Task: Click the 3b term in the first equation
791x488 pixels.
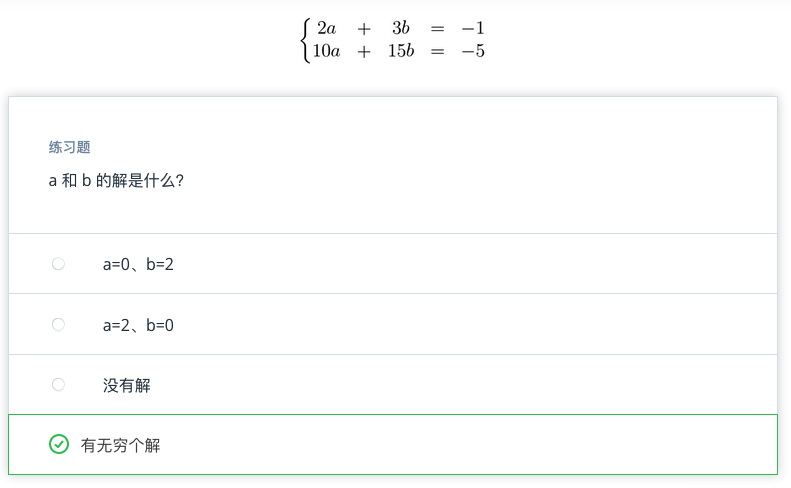Action: [x=401, y=28]
